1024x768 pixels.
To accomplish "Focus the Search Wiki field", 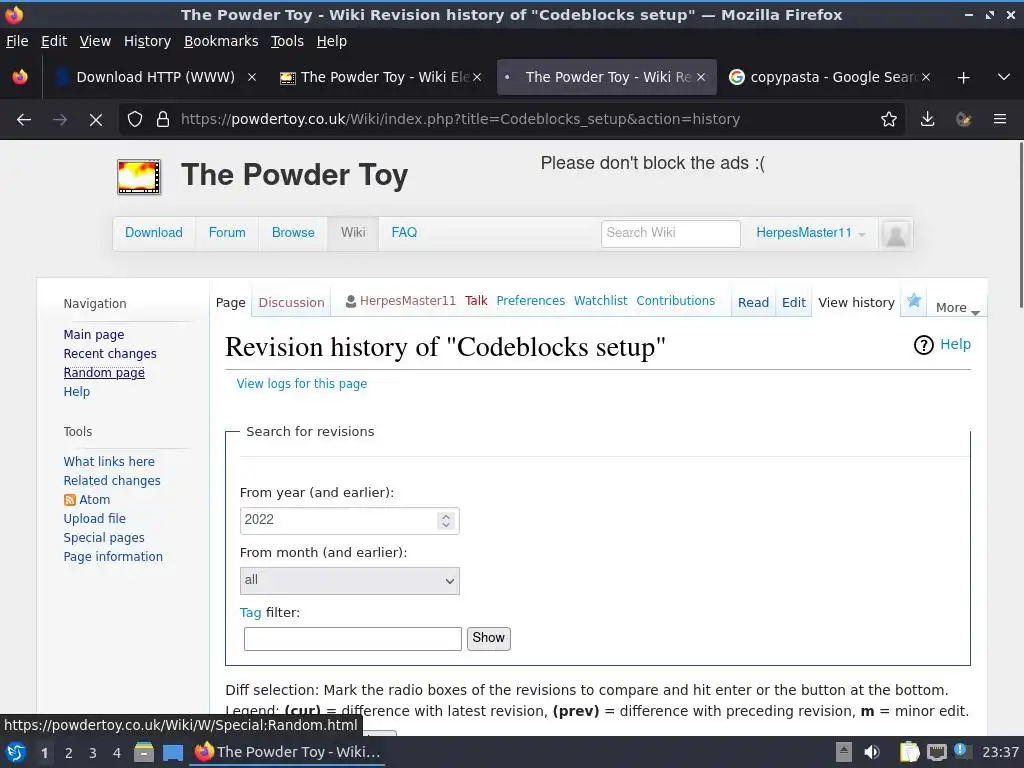I will pos(671,233).
